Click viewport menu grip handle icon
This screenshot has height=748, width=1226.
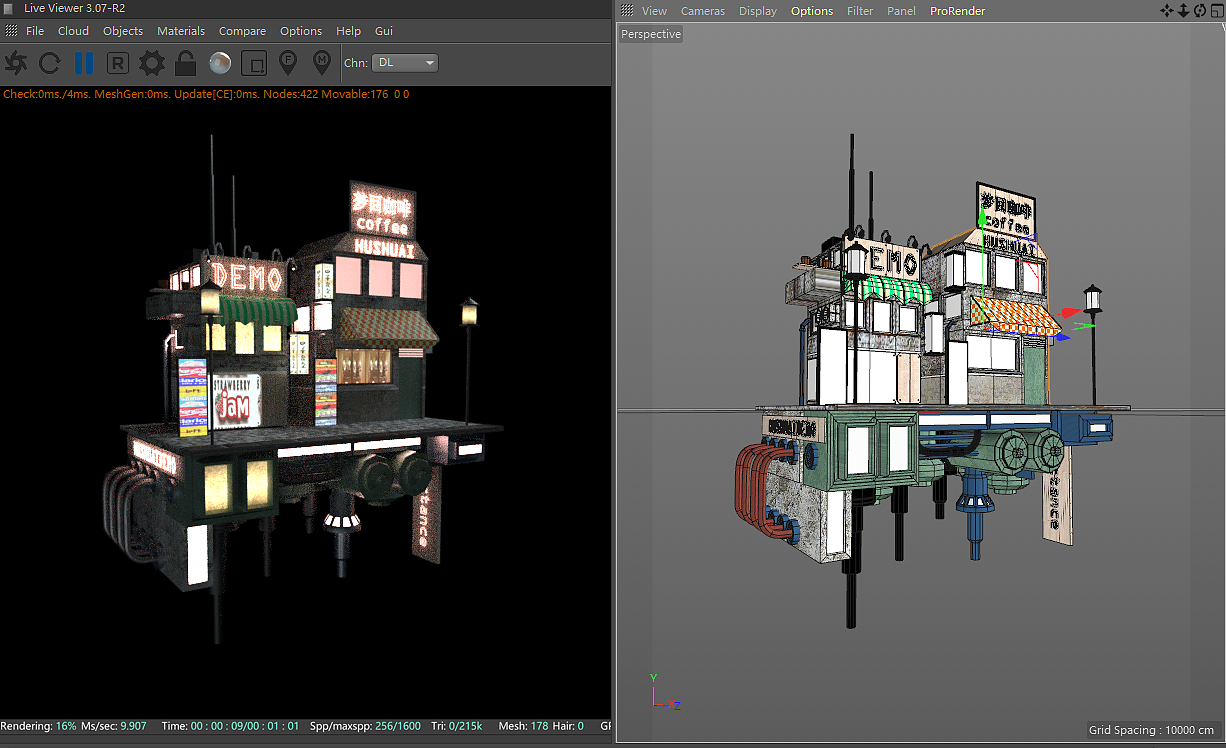coord(627,11)
